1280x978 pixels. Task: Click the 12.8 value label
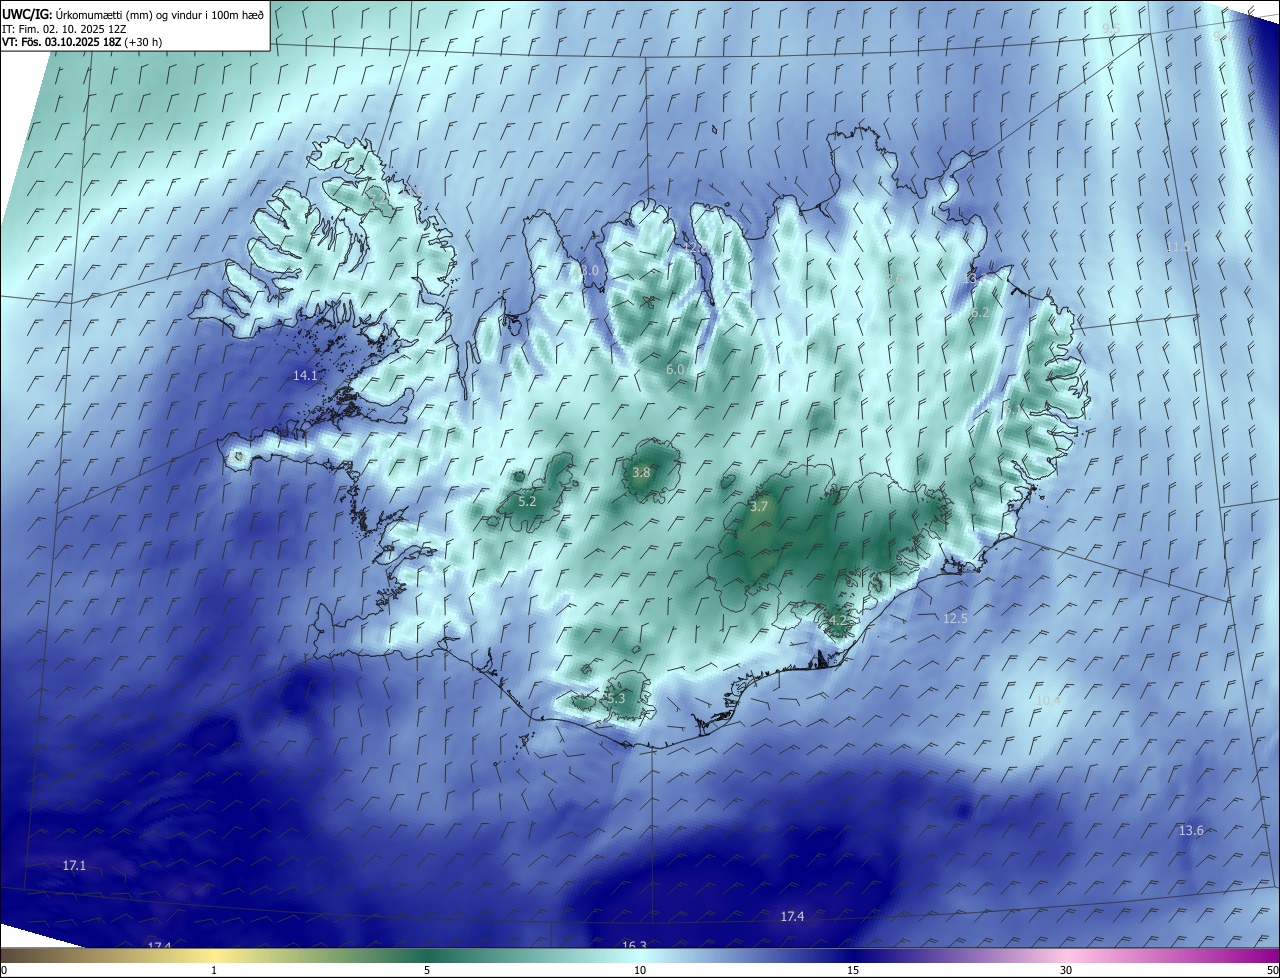(695, 248)
